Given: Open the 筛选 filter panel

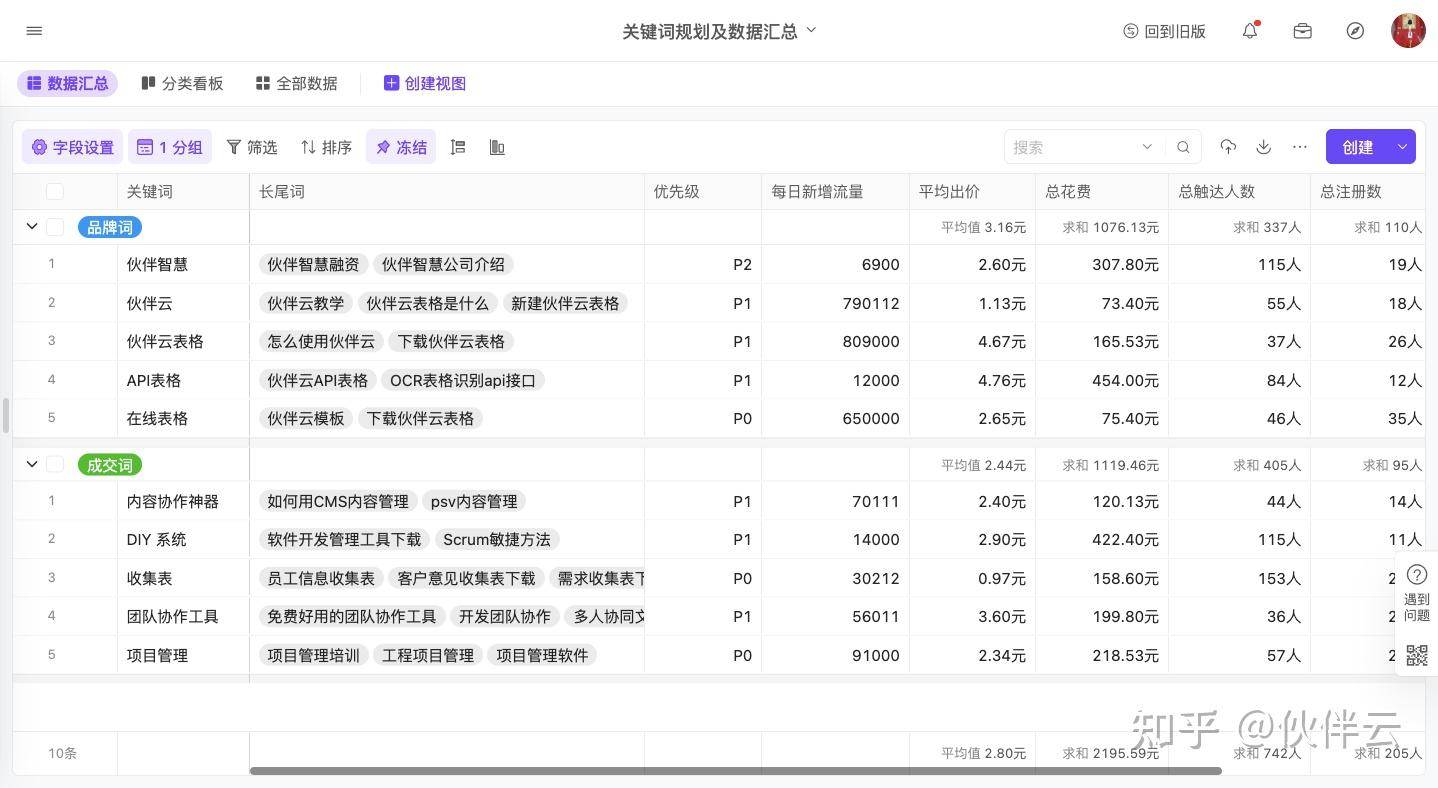Looking at the screenshot, I should click(252, 147).
